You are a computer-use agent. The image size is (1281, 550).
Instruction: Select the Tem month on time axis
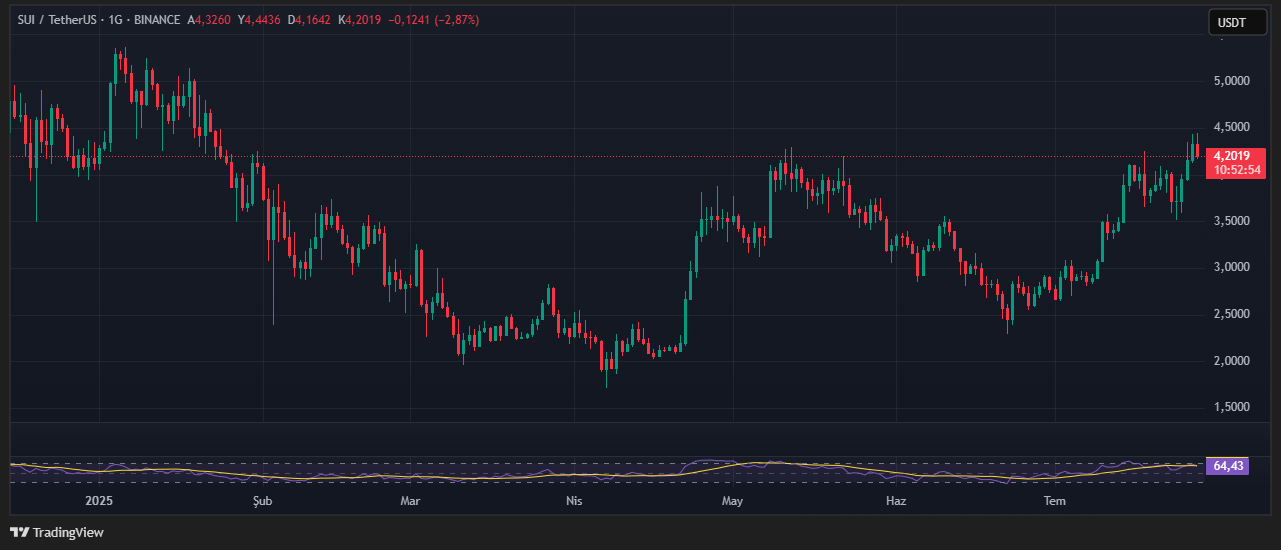tap(1054, 500)
